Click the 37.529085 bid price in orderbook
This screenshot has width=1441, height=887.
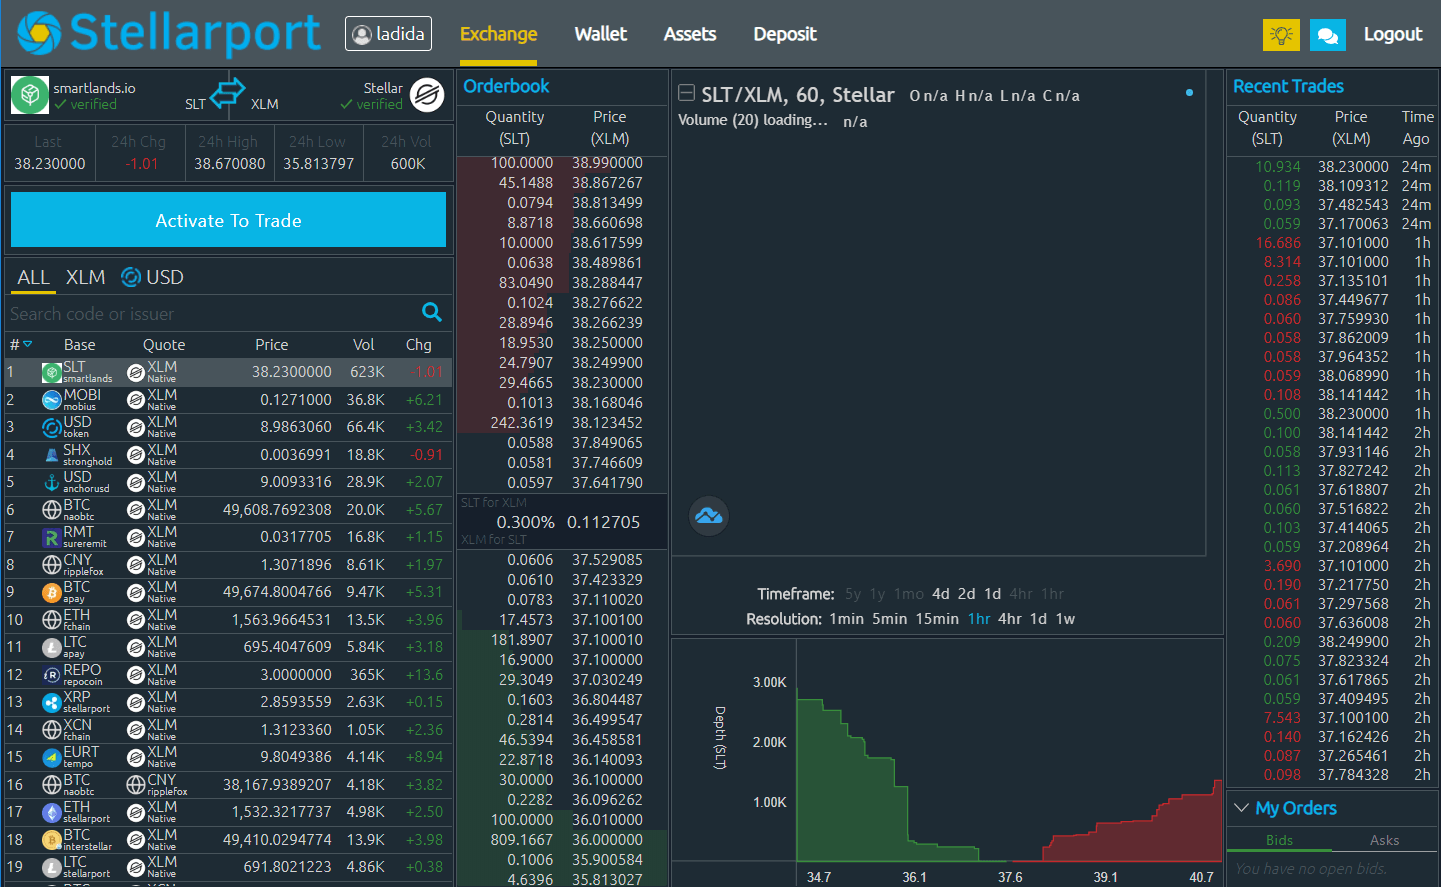(x=607, y=560)
